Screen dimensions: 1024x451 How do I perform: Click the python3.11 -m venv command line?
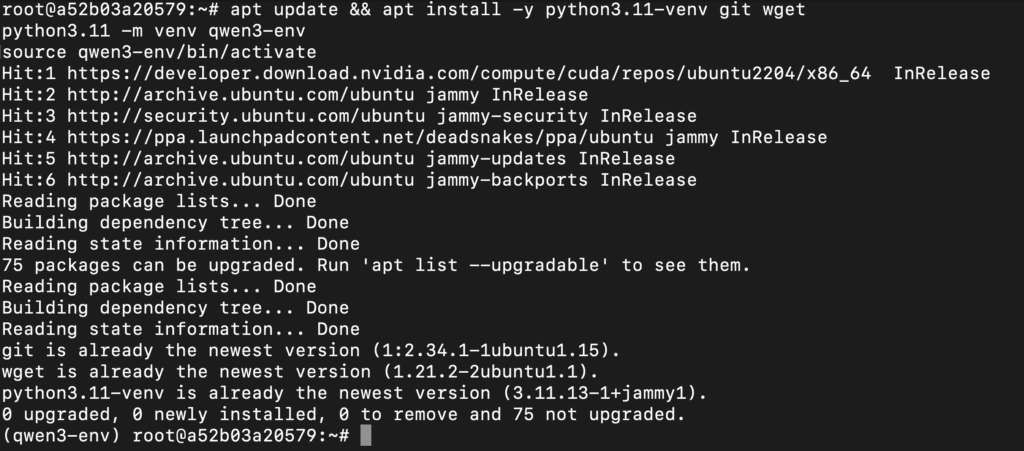tap(153, 31)
